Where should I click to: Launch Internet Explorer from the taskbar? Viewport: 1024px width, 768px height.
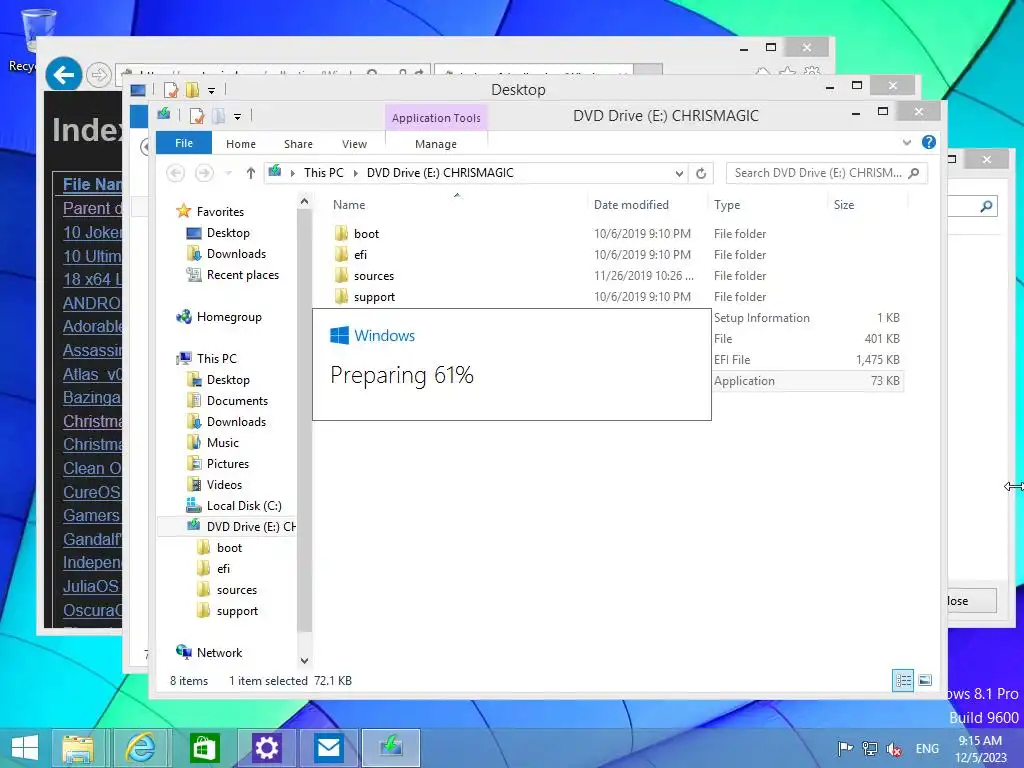141,748
